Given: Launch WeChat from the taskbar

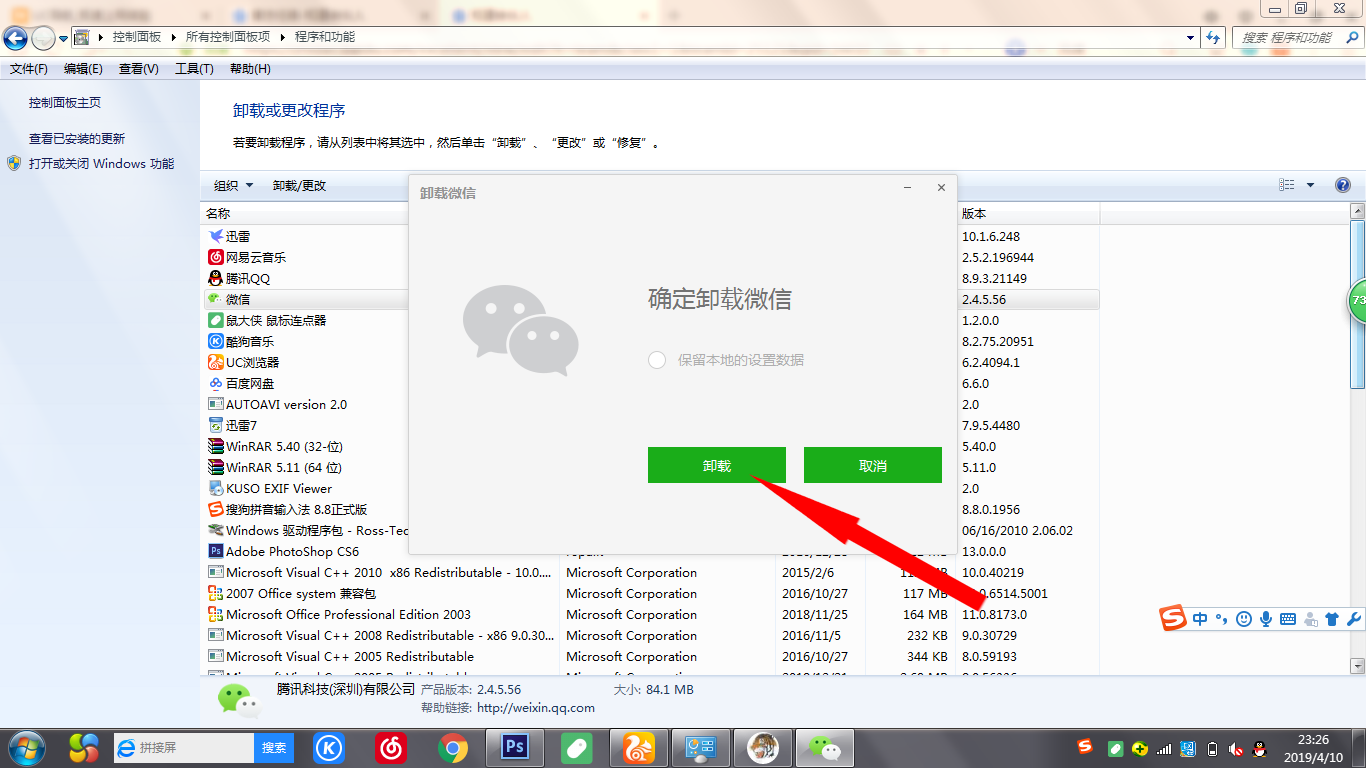Looking at the screenshot, I should 824,748.
